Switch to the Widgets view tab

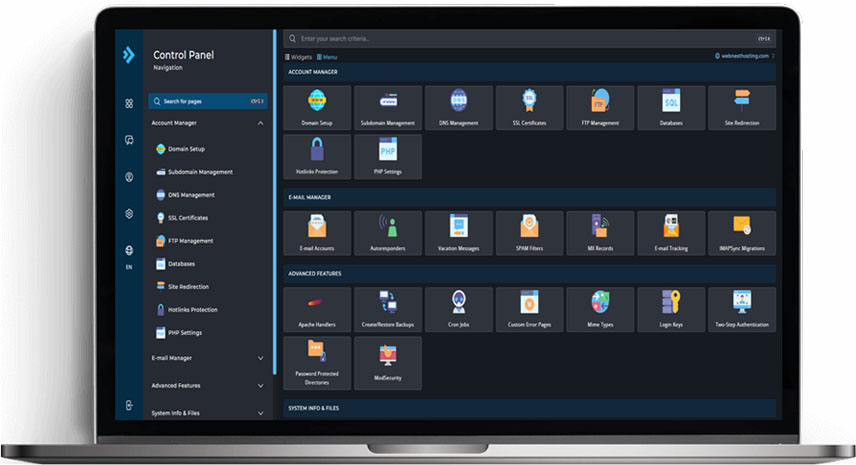click(x=298, y=57)
